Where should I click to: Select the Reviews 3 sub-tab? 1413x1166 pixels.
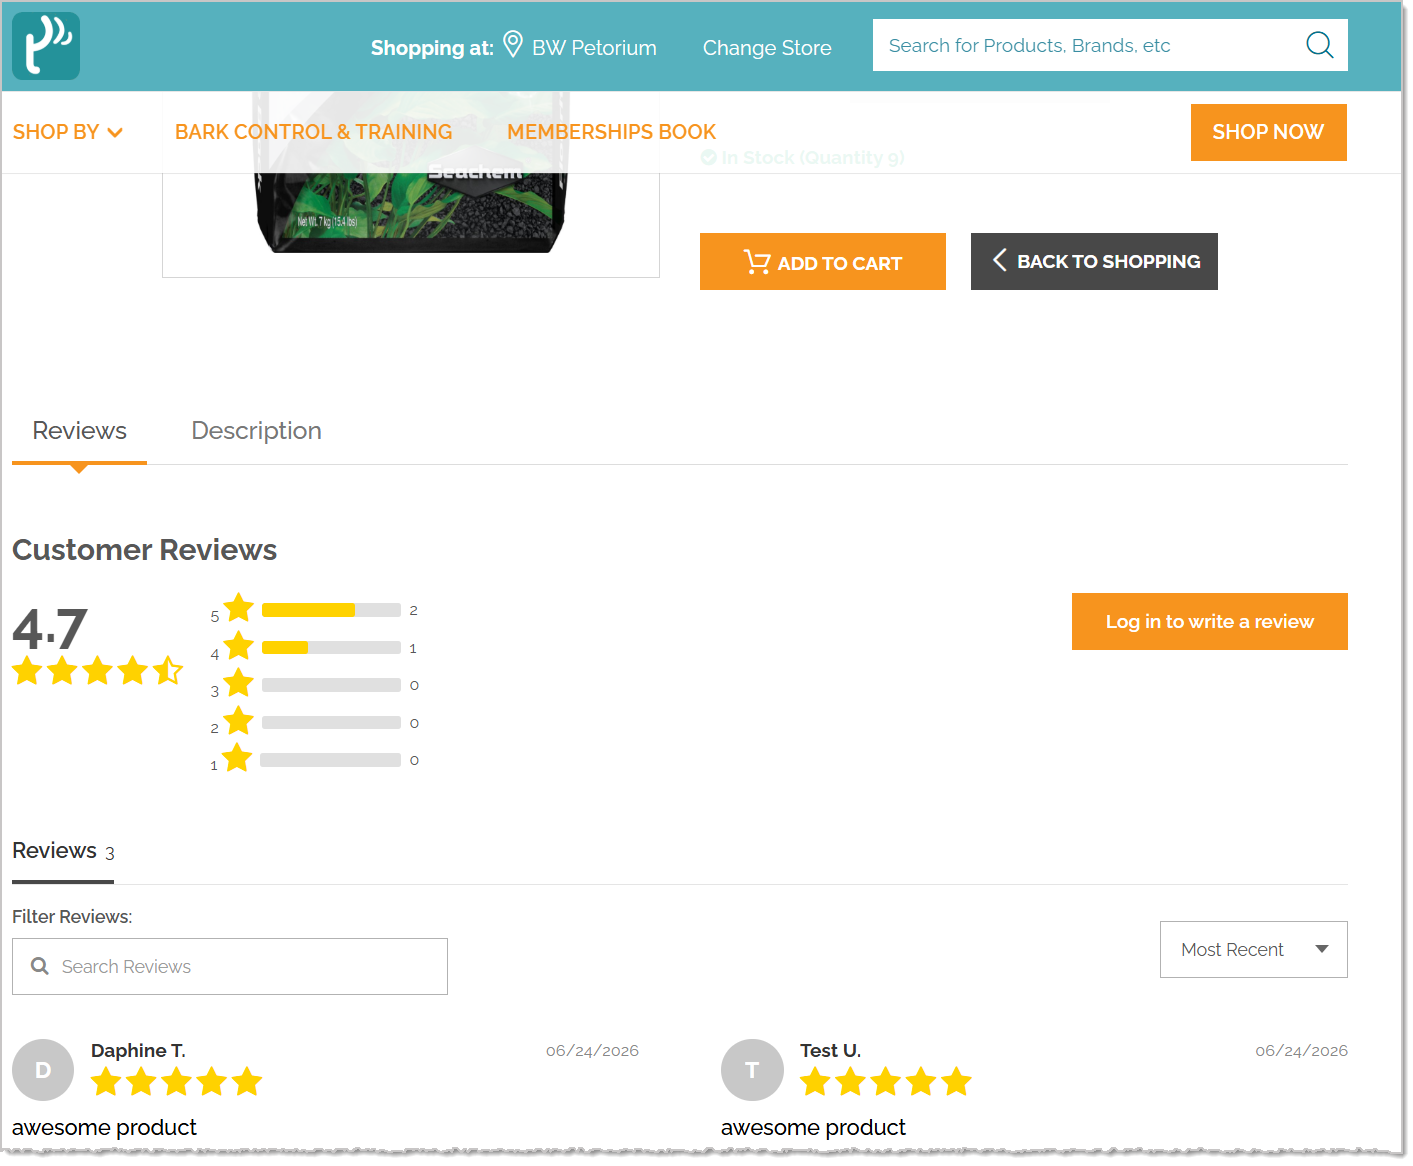point(63,852)
